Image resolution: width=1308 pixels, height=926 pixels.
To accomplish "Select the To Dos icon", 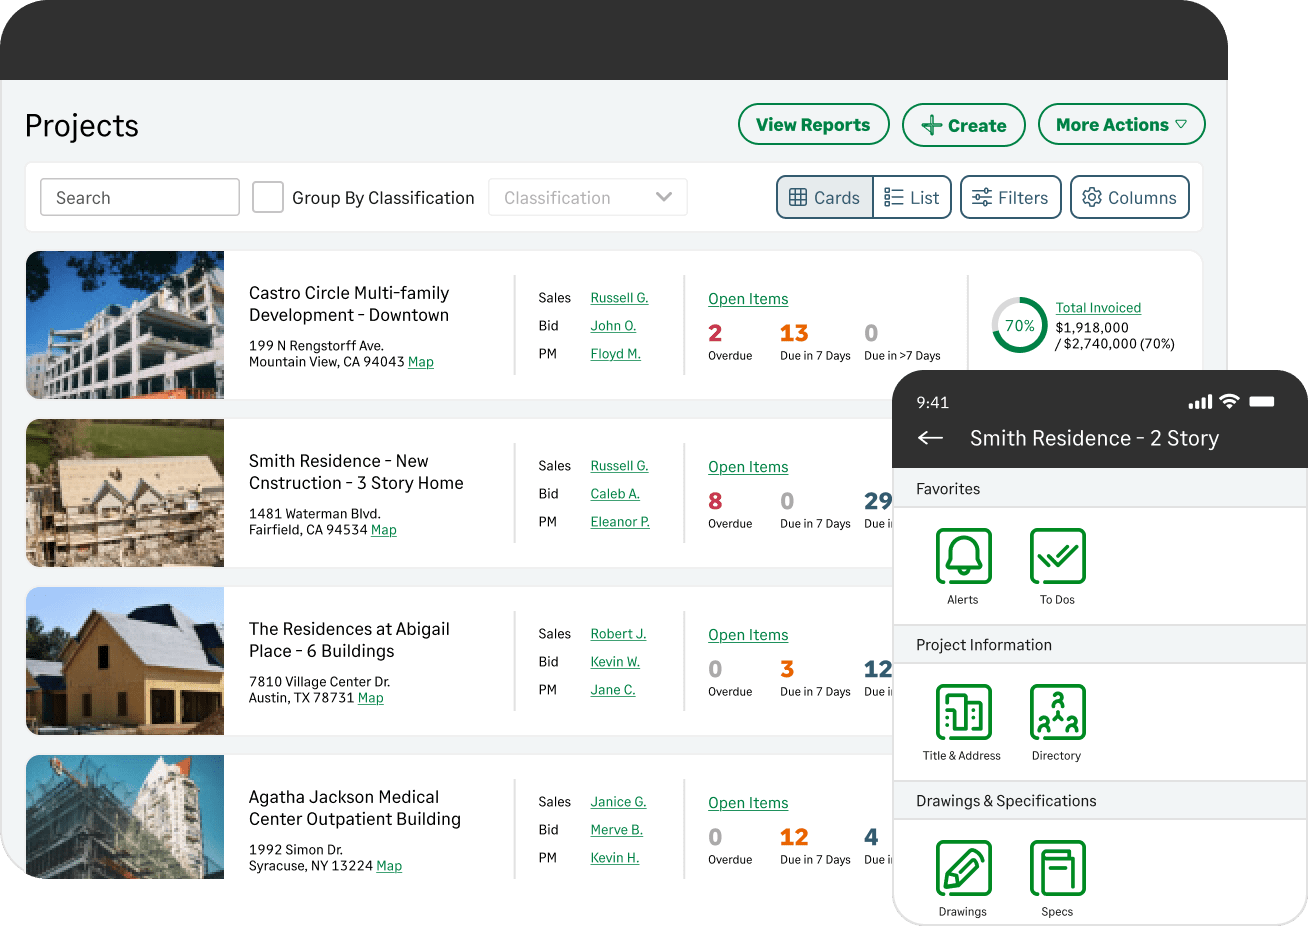I will (1057, 557).
